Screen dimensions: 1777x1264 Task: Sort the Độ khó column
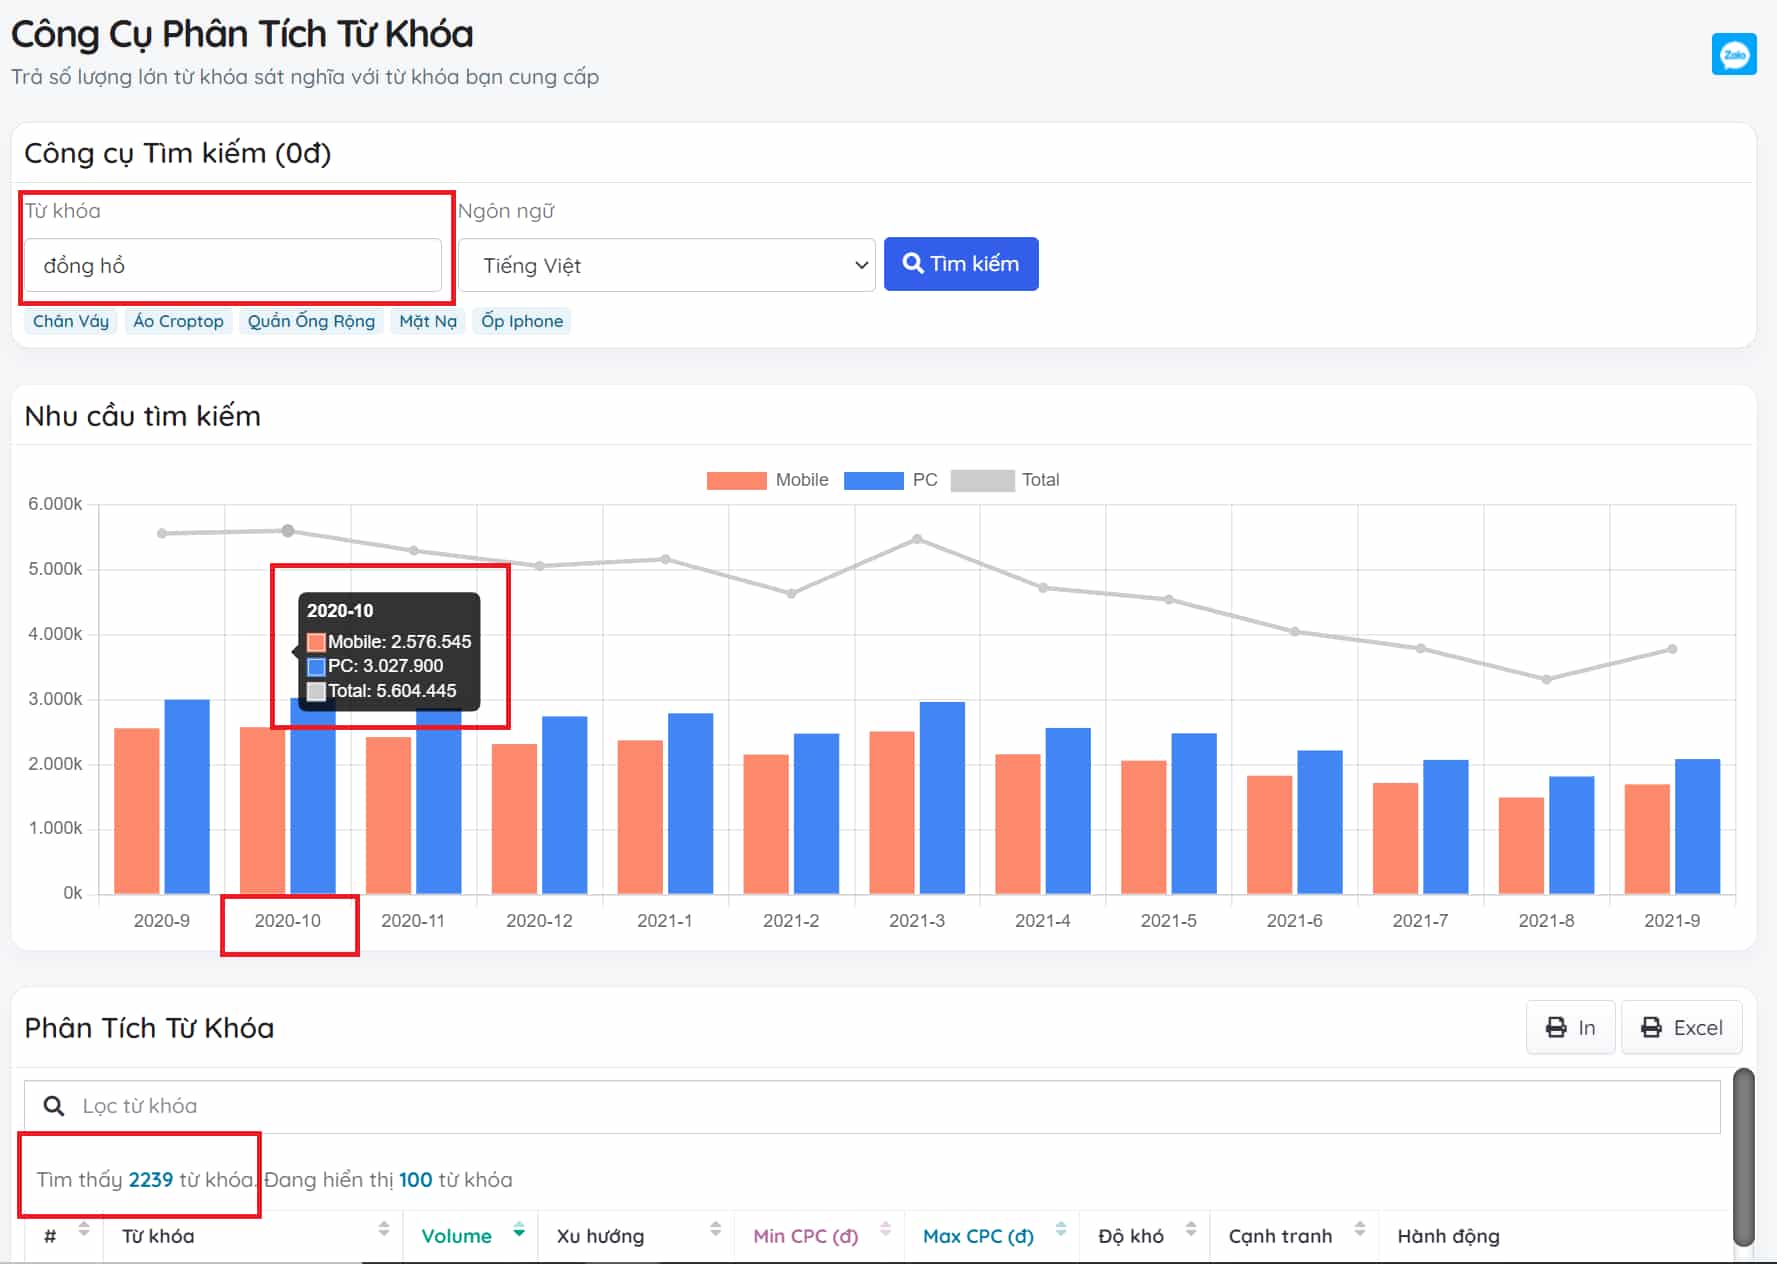point(1190,1230)
